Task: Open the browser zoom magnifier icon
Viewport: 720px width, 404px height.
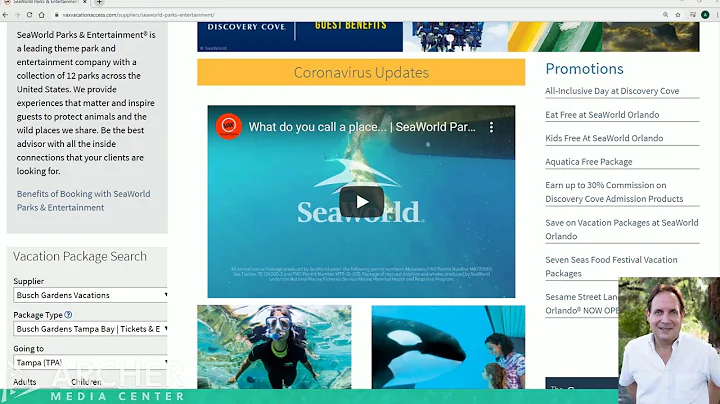Action: click(665, 15)
